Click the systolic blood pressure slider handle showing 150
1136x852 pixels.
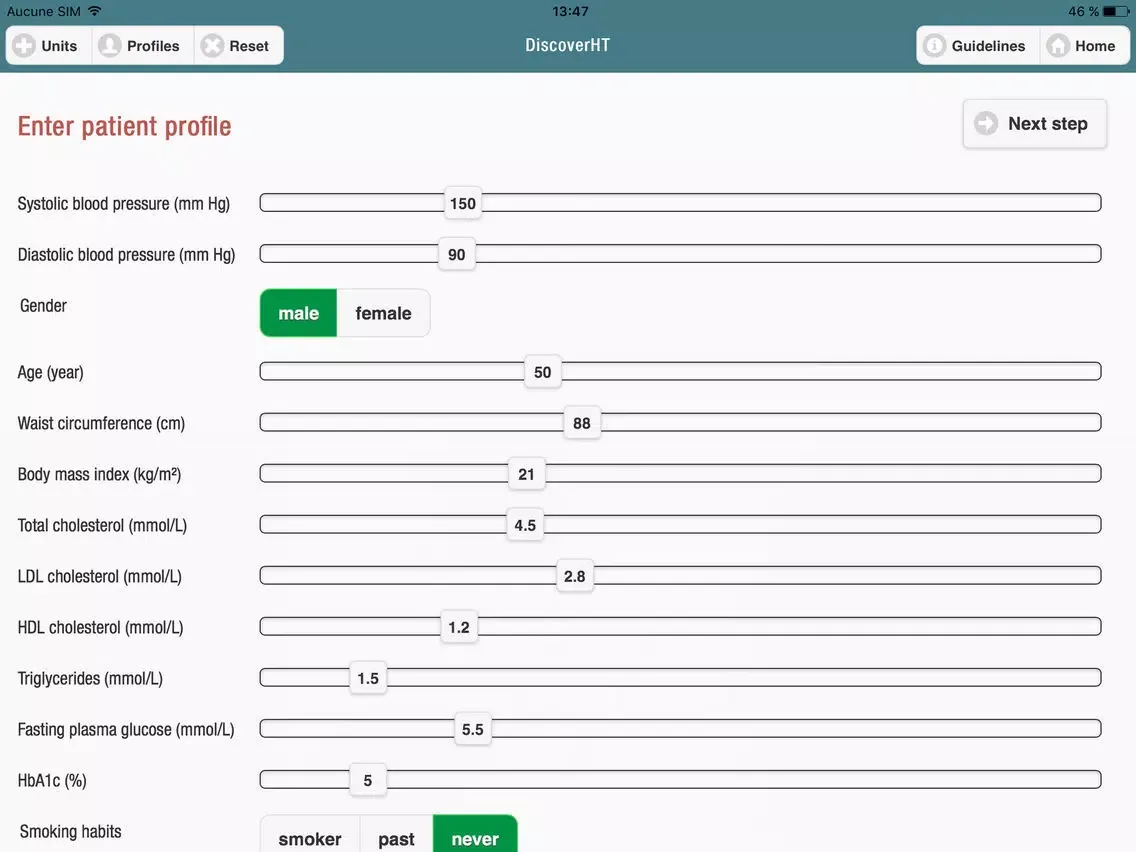[x=462, y=202]
